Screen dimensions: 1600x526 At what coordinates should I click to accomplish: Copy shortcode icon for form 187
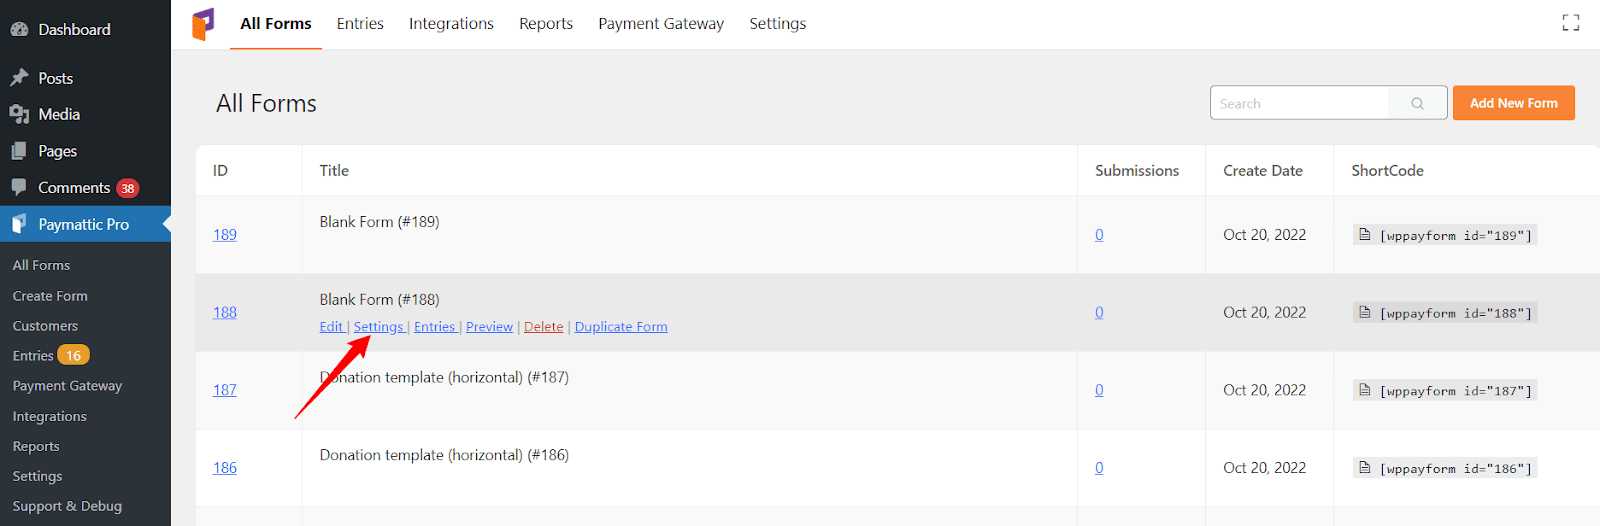[x=1364, y=390]
